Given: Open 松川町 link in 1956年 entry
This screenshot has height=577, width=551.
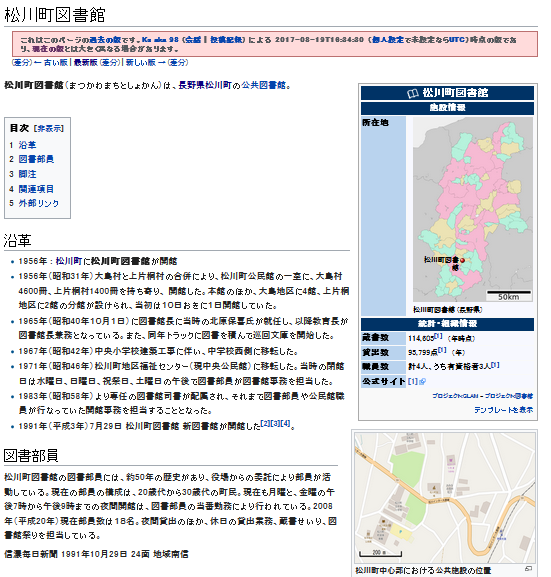Looking at the screenshot, I should [x=69, y=261].
